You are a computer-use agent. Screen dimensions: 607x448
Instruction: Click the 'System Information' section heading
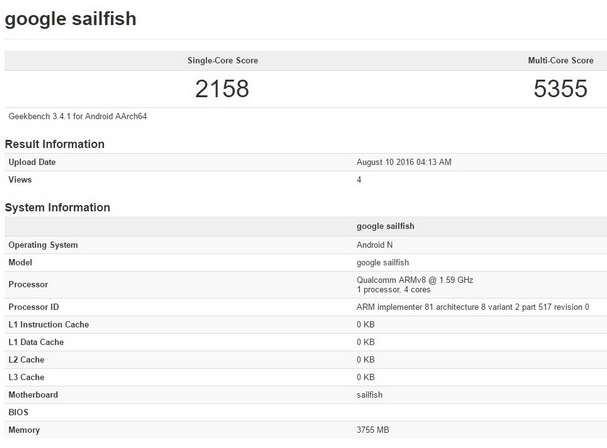57,208
